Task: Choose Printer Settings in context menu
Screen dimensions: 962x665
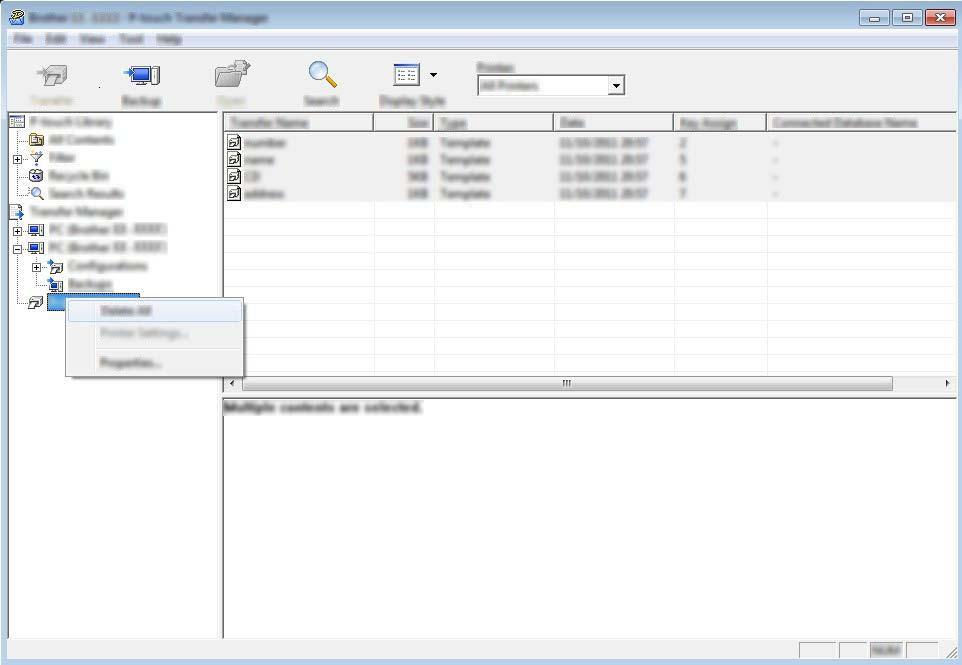Action: pos(155,333)
